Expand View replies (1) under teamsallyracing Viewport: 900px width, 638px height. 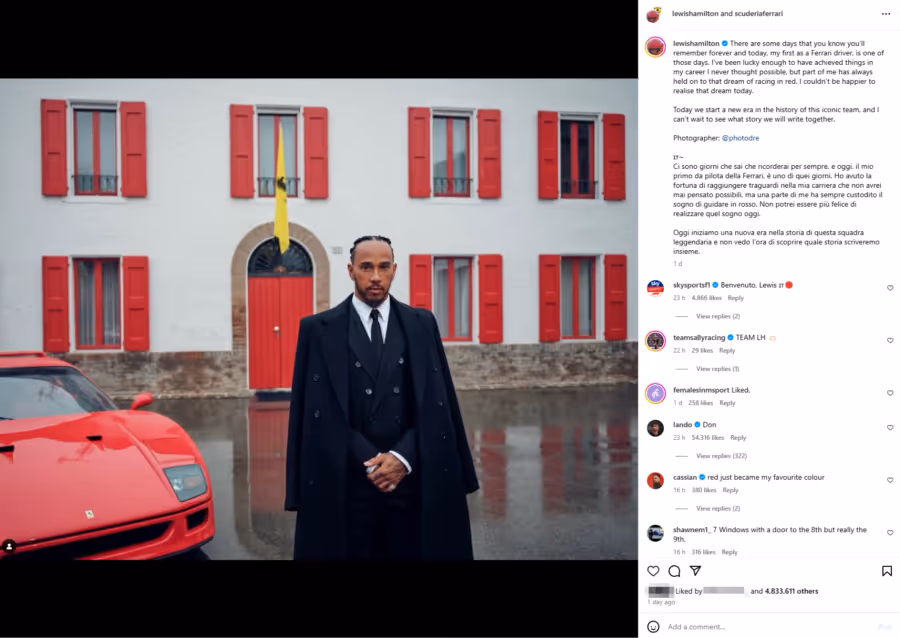[x=717, y=369]
